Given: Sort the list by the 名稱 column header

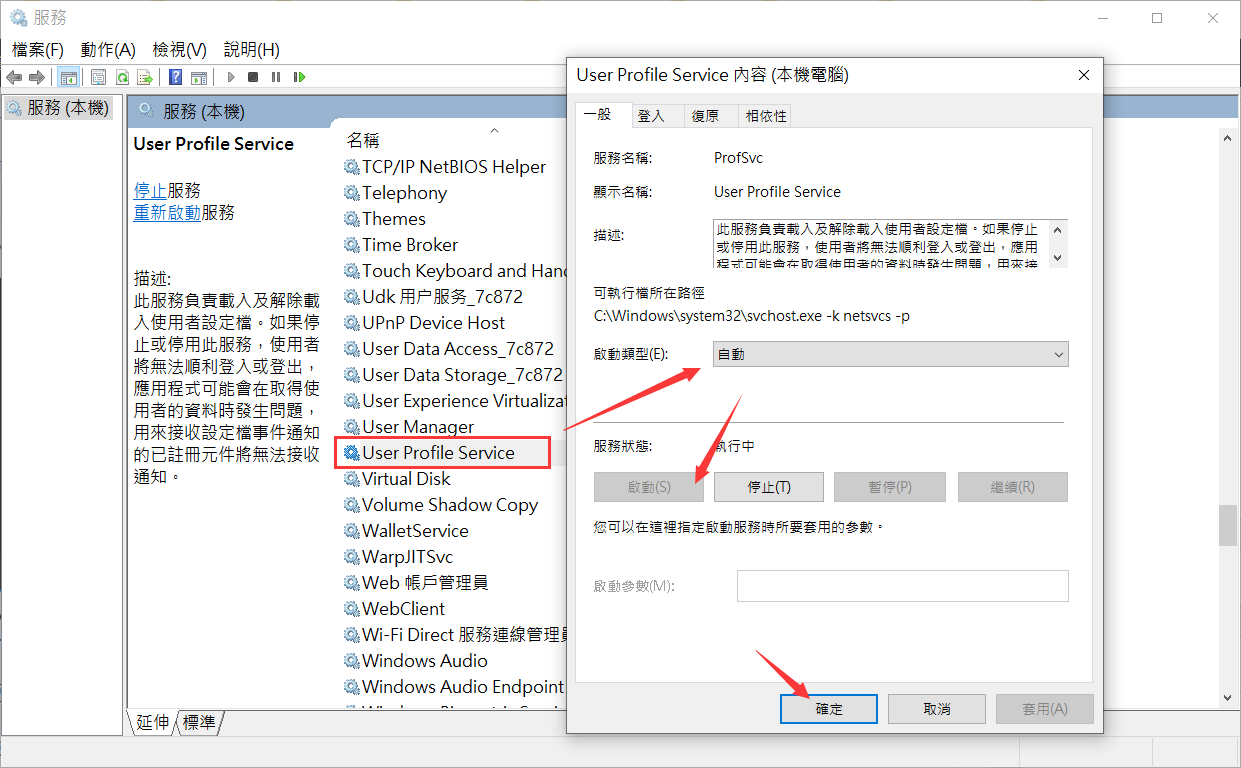Looking at the screenshot, I should point(363,140).
